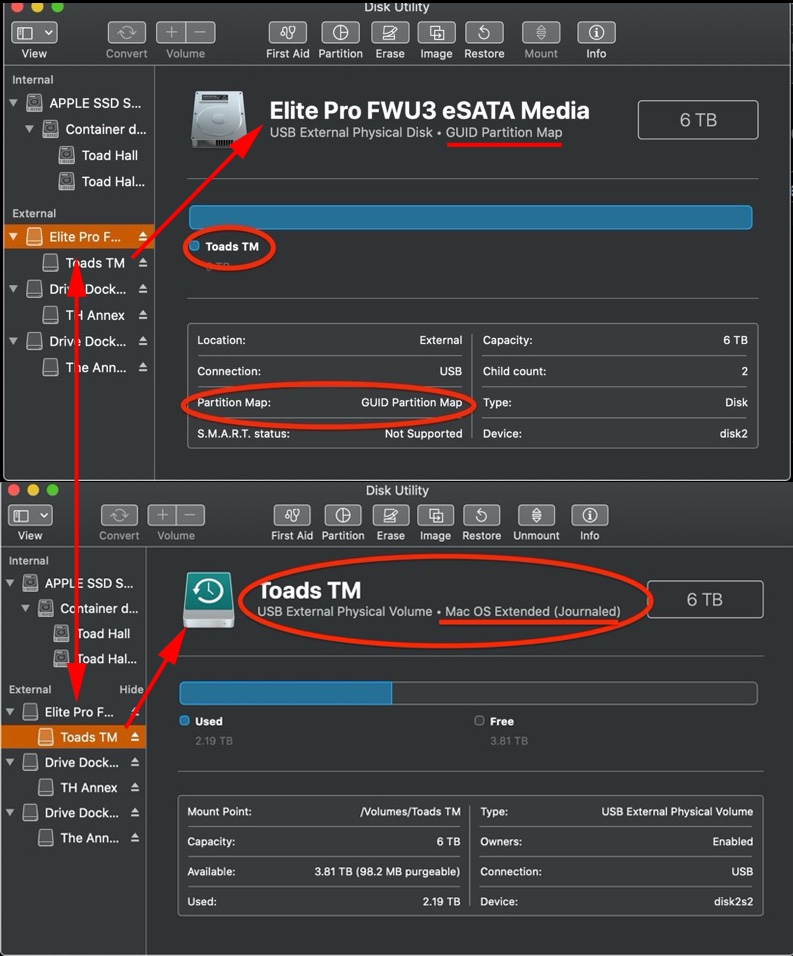This screenshot has height=956, width=793.
Task: Remove volume with minus button in top window
Action: point(201,32)
